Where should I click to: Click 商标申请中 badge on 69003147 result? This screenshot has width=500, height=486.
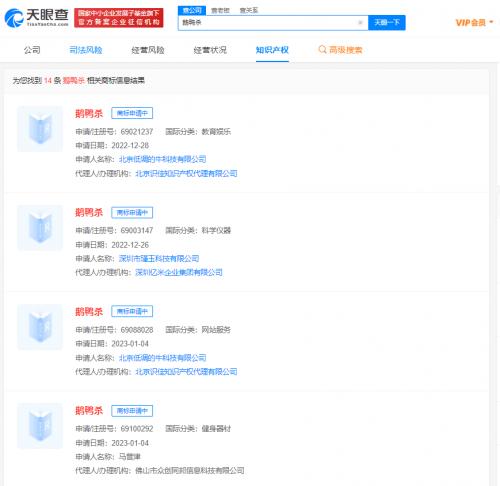[132, 212]
